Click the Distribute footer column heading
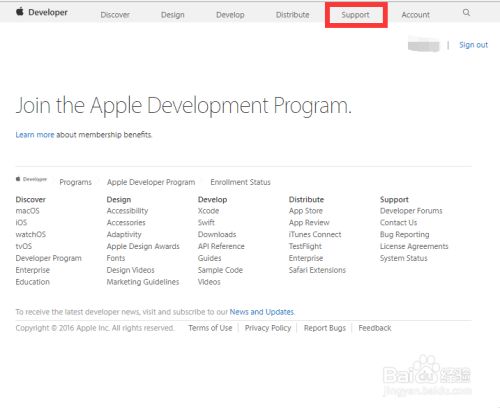The image size is (500, 408). [x=306, y=200]
